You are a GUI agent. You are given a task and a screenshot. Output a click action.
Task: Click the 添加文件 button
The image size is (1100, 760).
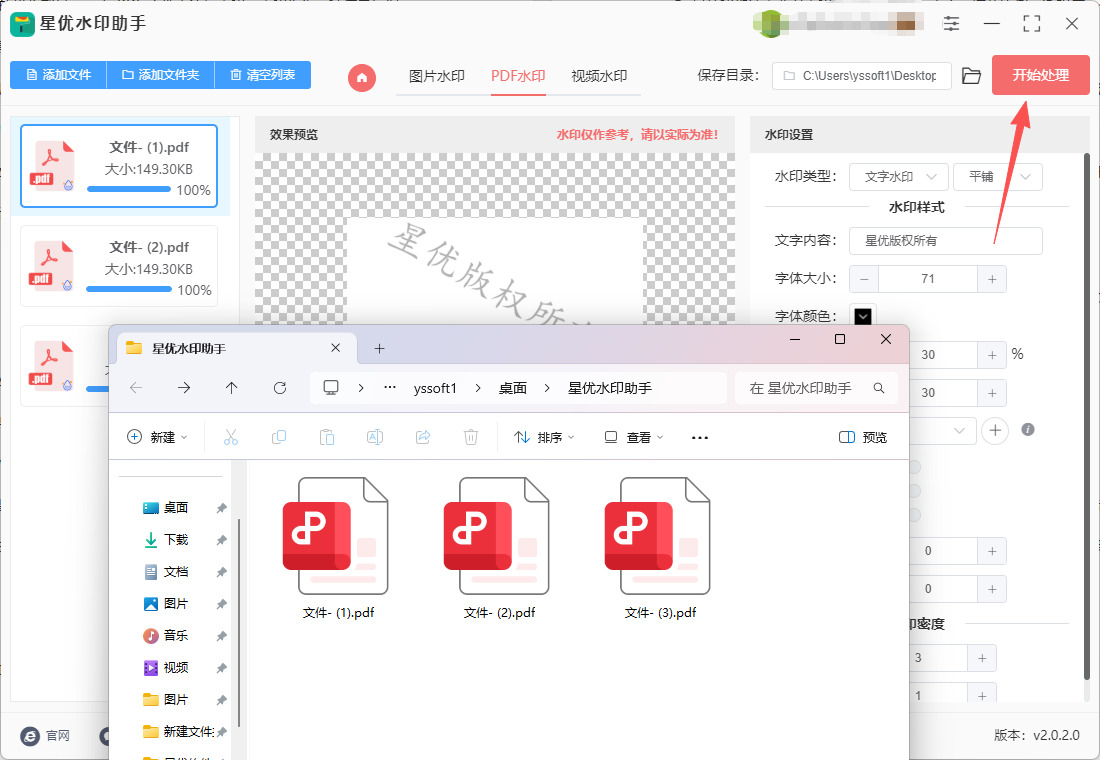[x=59, y=75]
